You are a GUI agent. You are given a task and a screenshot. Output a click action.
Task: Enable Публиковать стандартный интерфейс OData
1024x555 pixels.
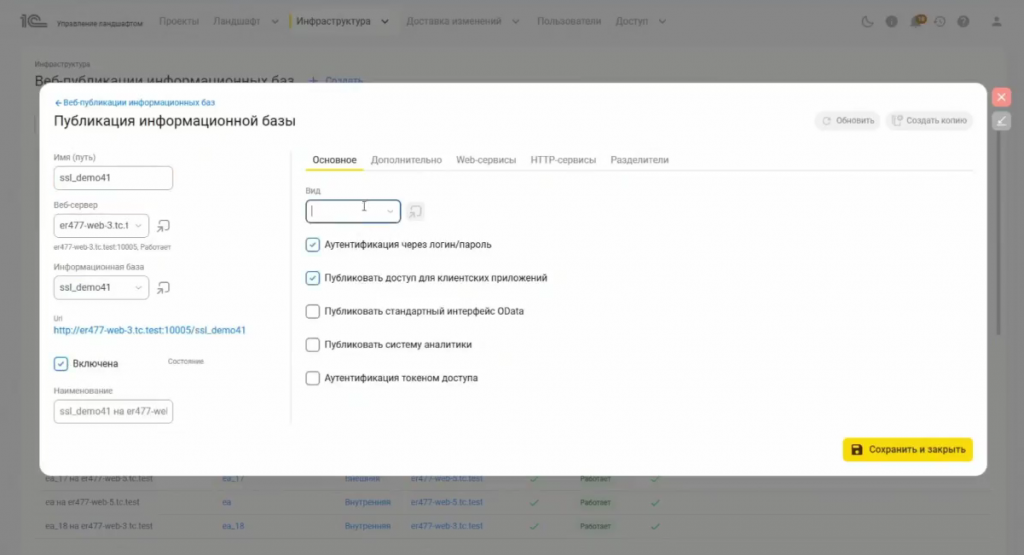pyautogui.click(x=313, y=311)
